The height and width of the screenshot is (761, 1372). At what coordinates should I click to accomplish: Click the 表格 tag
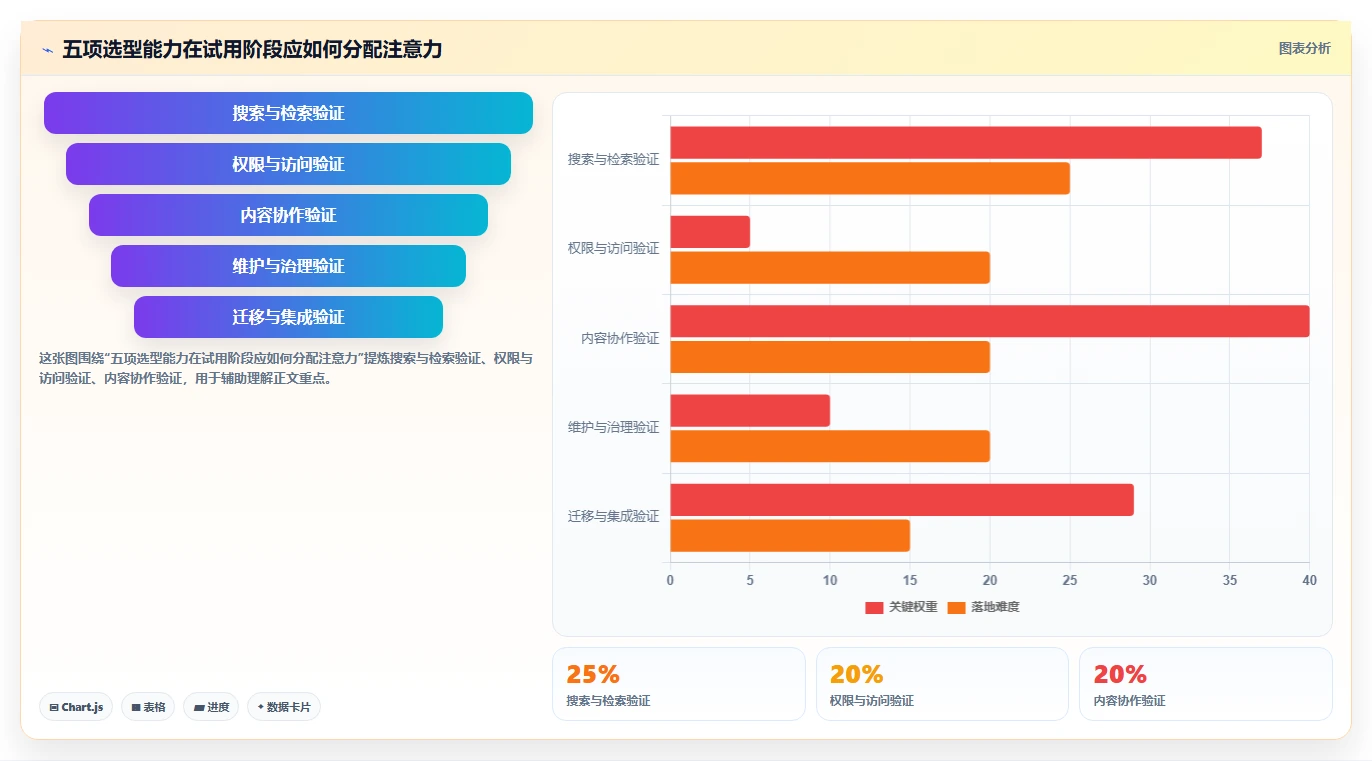tap(148, 707)
